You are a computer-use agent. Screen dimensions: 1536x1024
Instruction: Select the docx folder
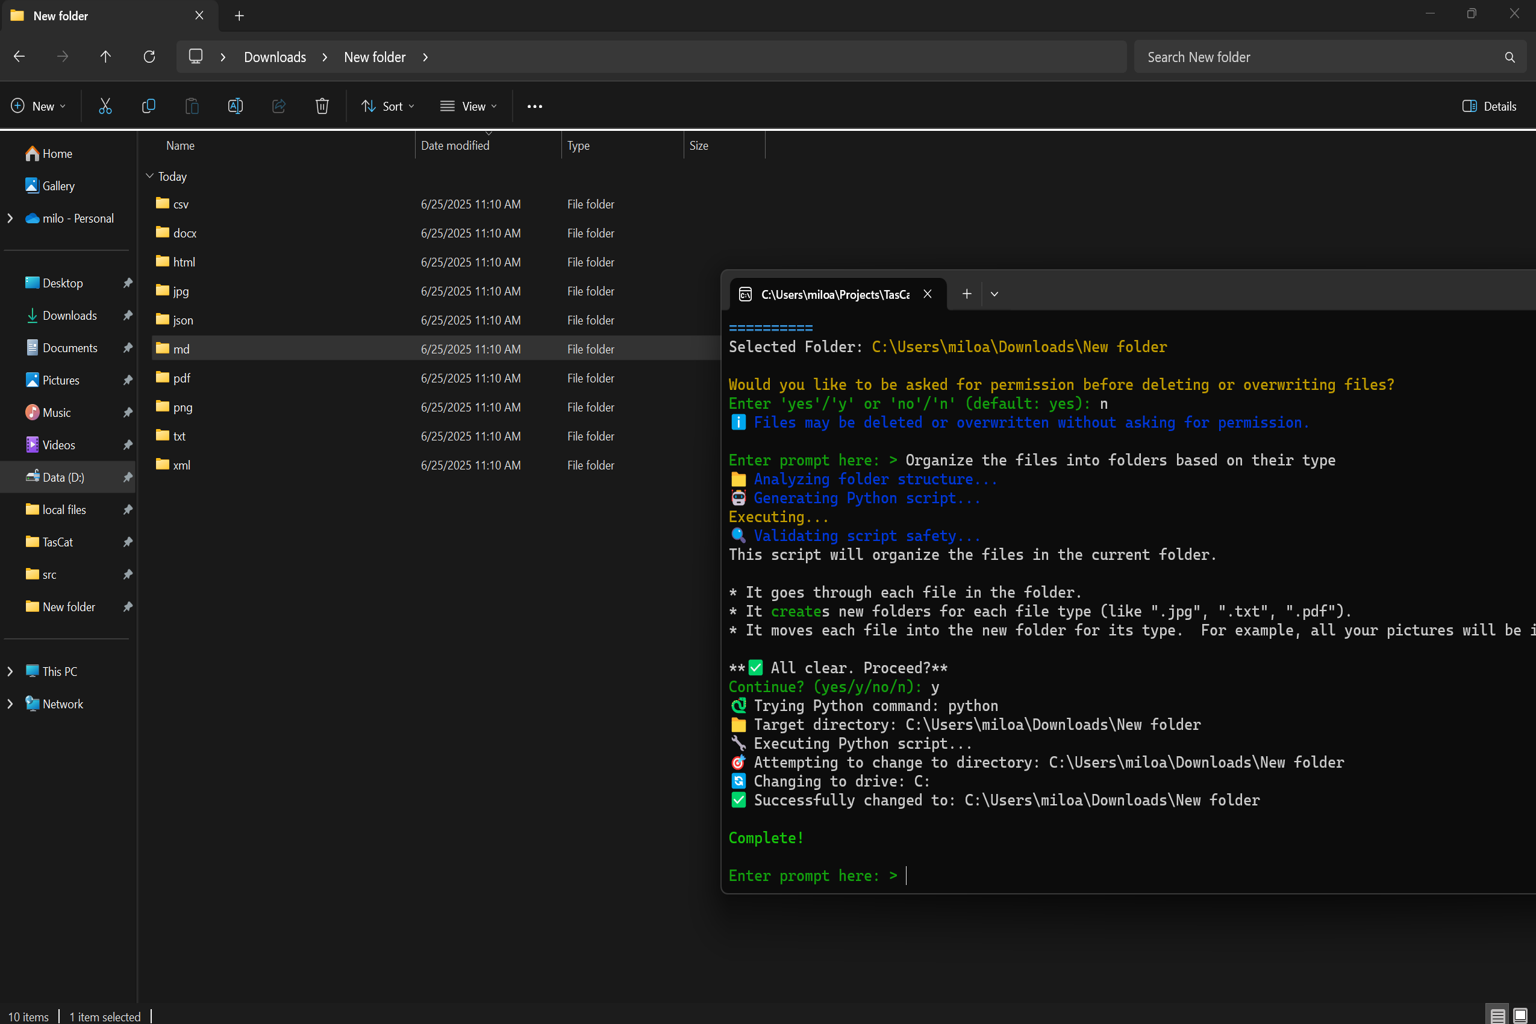(x=184, y=233)
